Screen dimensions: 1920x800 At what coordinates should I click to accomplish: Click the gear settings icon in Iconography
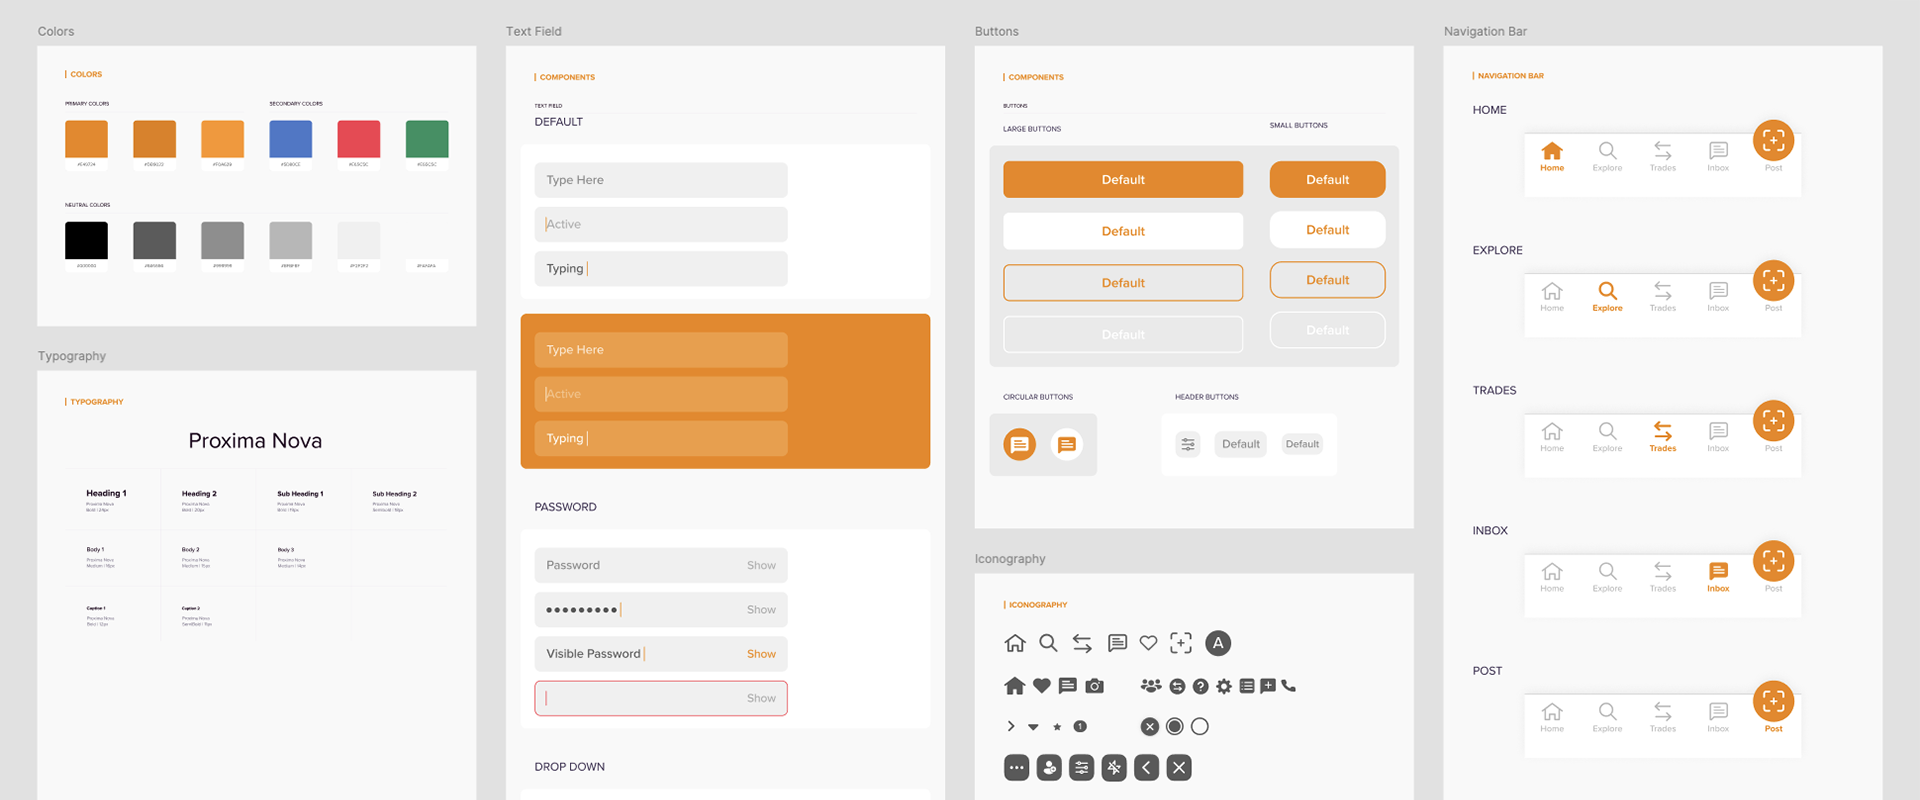click(x=1224, y=686)
